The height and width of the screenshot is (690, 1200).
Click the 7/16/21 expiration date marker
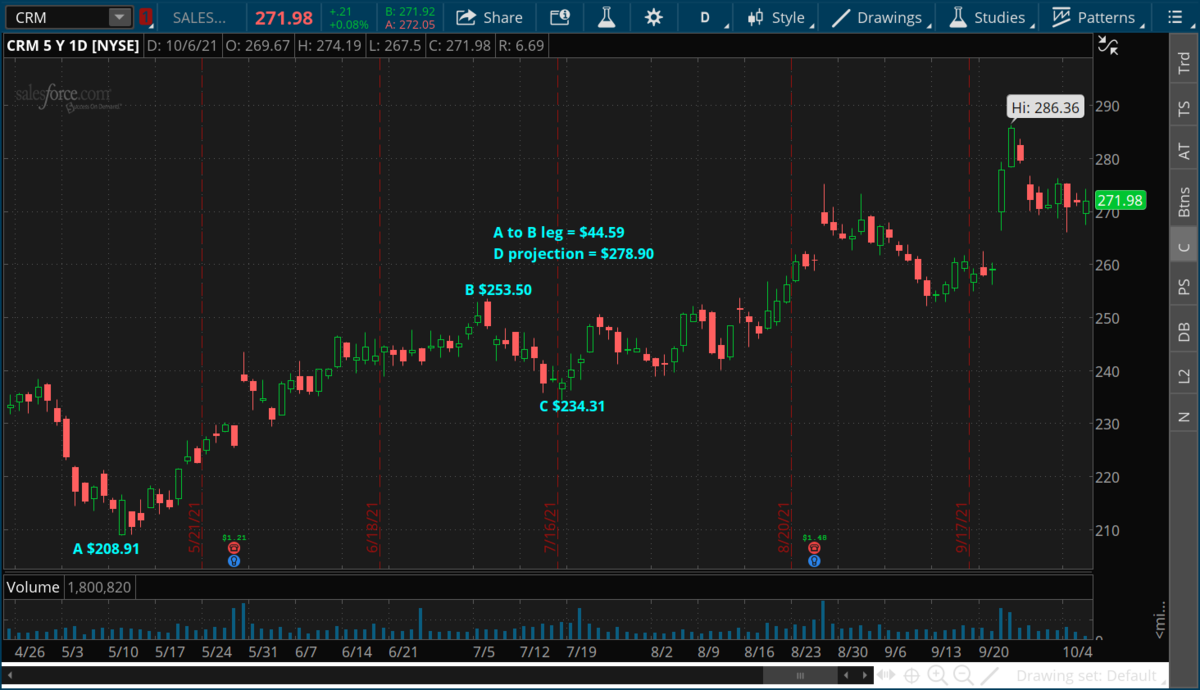pyautogui.click(x=549, y=528)
